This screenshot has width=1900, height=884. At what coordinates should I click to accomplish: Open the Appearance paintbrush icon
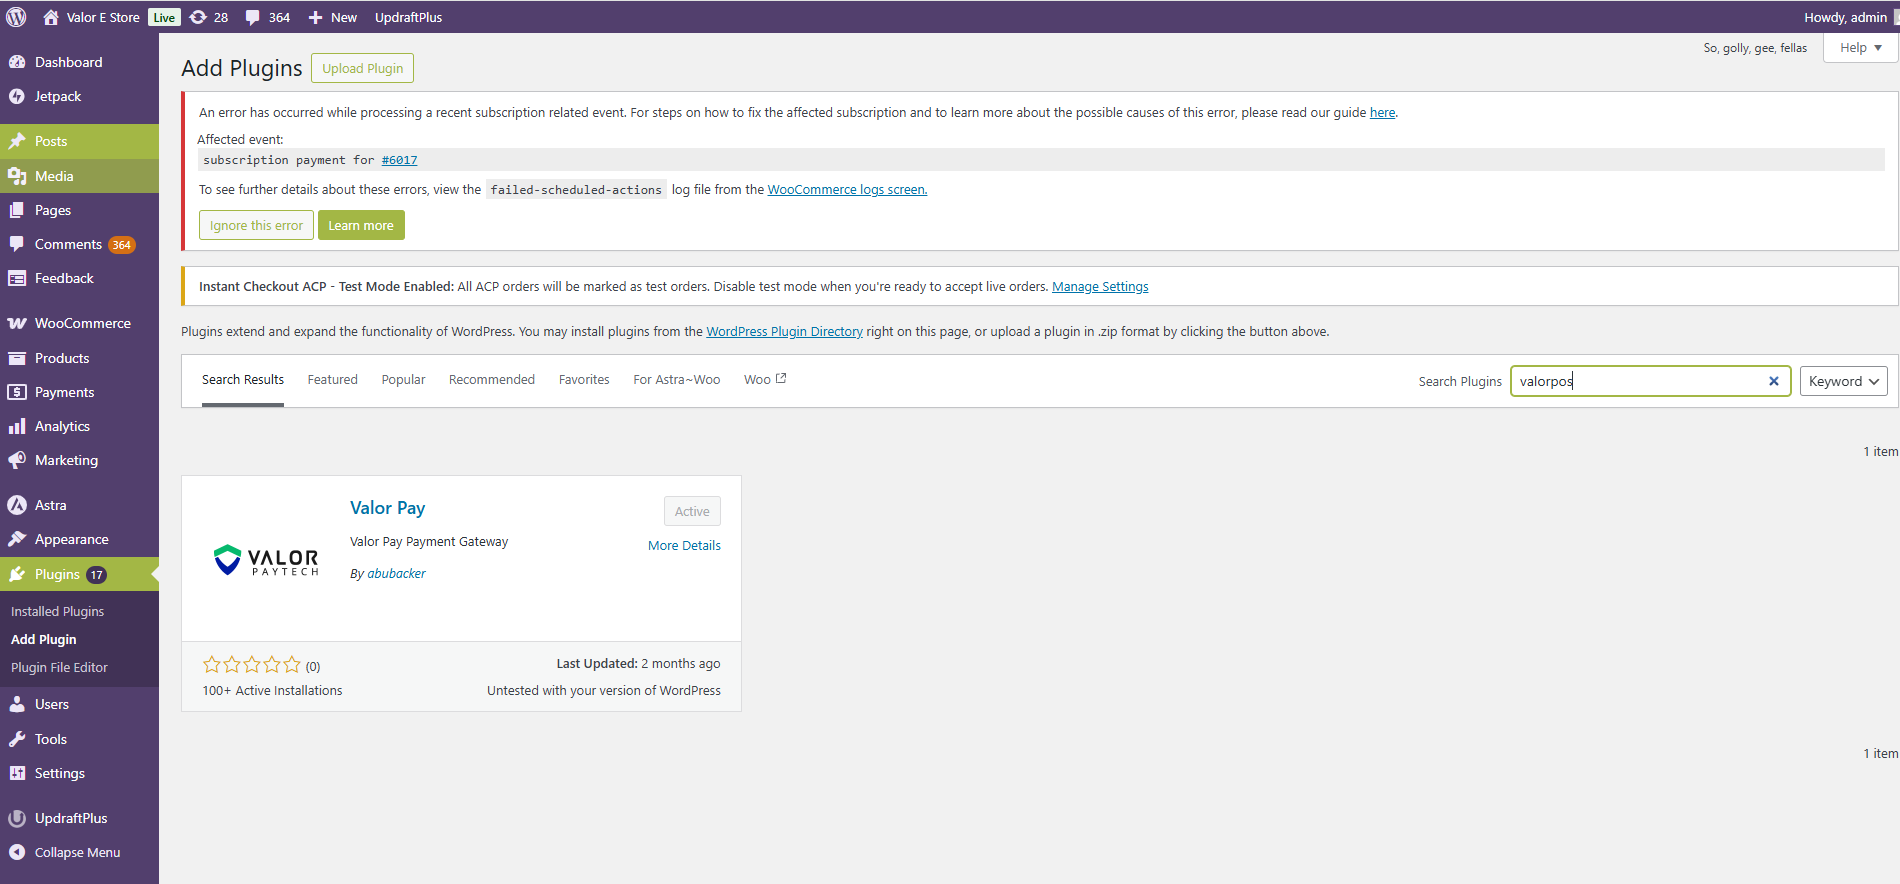click(x=17, y=539)
